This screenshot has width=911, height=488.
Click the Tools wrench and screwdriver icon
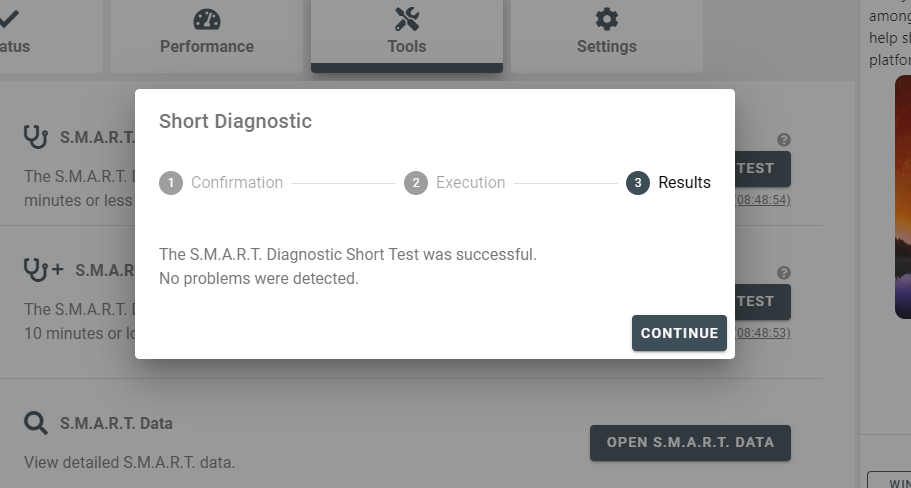[407, 19]
